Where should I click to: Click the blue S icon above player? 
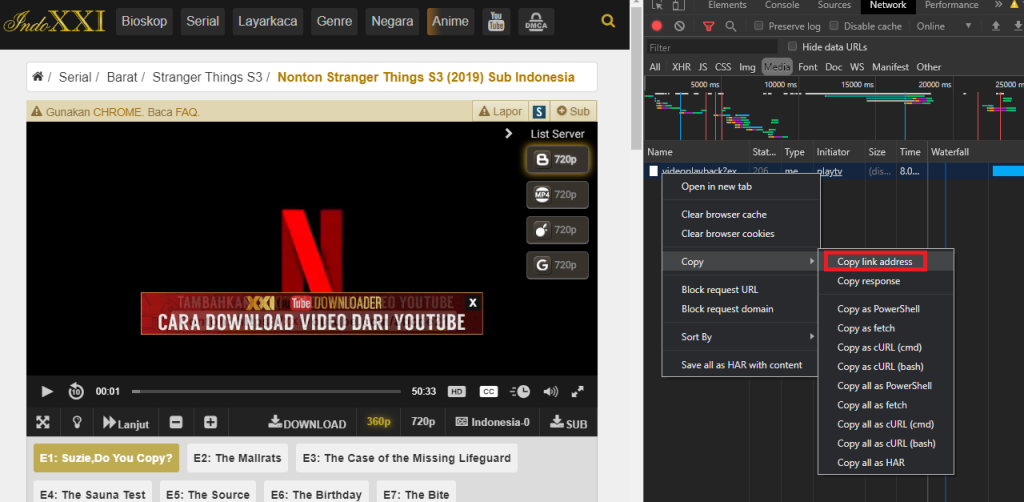click(x=539, y=112)
